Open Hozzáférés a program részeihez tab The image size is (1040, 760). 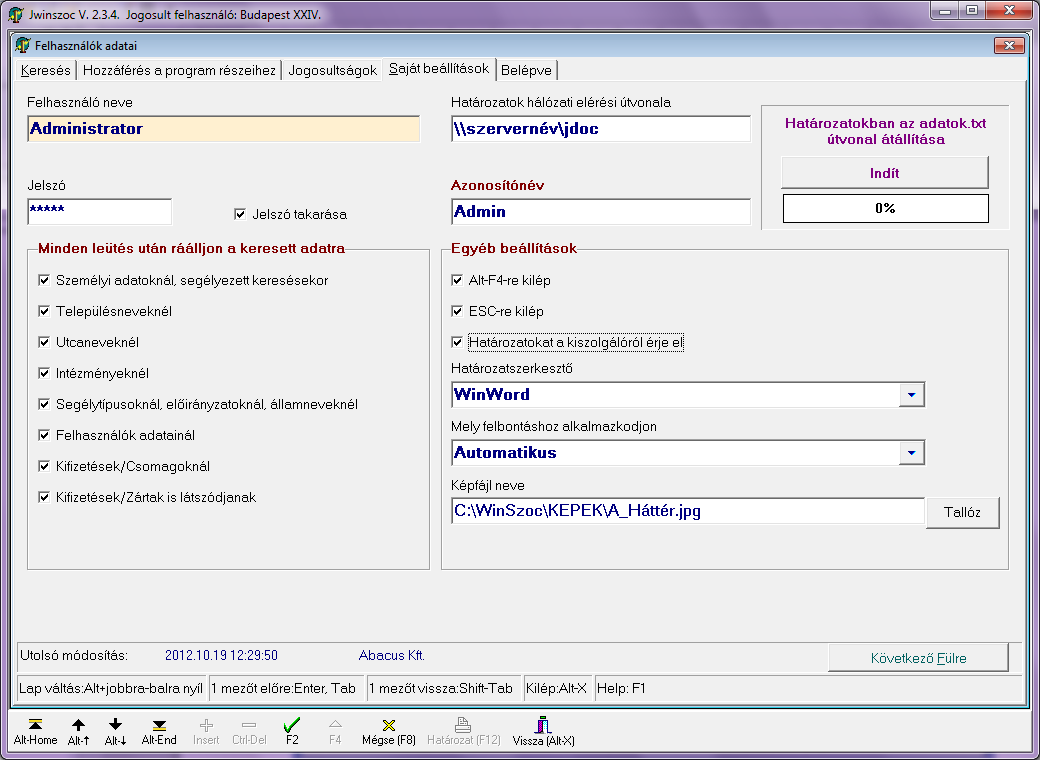click(x=179, y=70)
